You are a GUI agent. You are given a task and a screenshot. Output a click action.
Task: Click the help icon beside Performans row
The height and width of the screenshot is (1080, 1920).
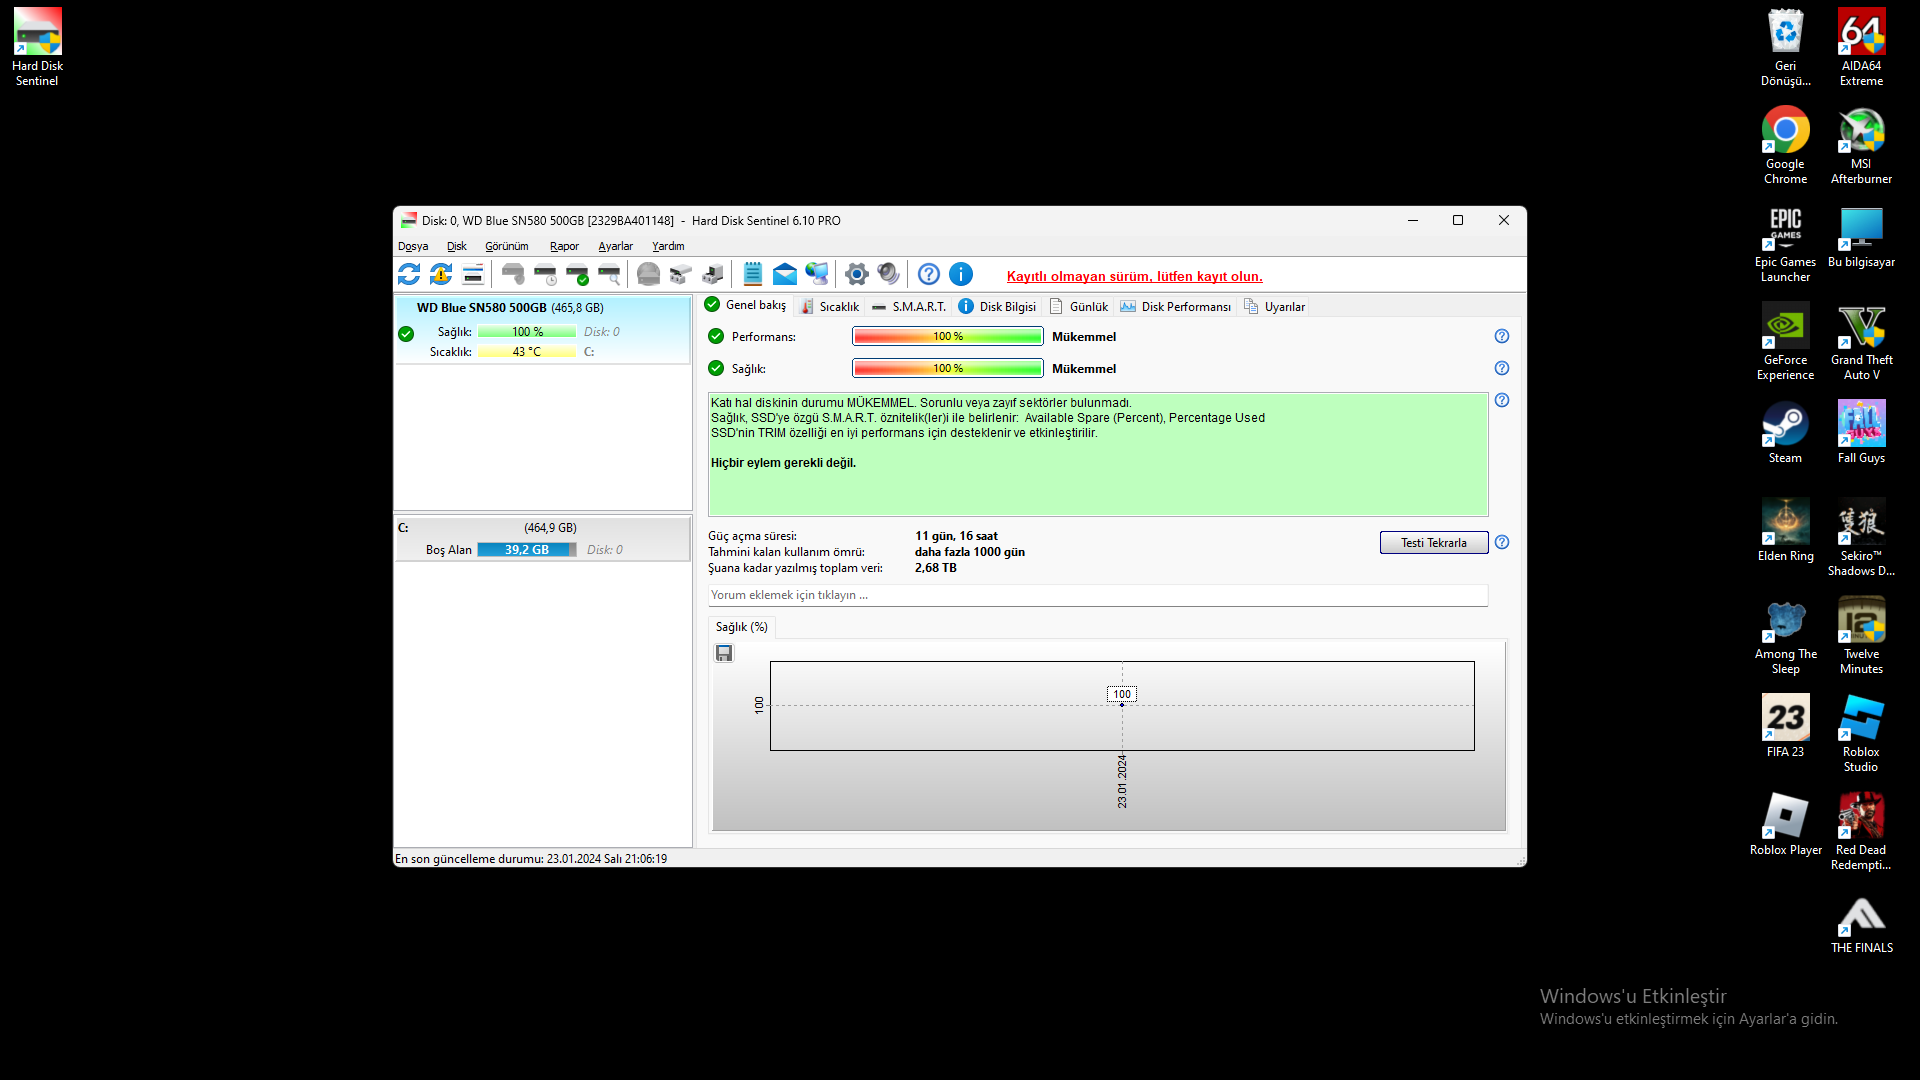1502,336
